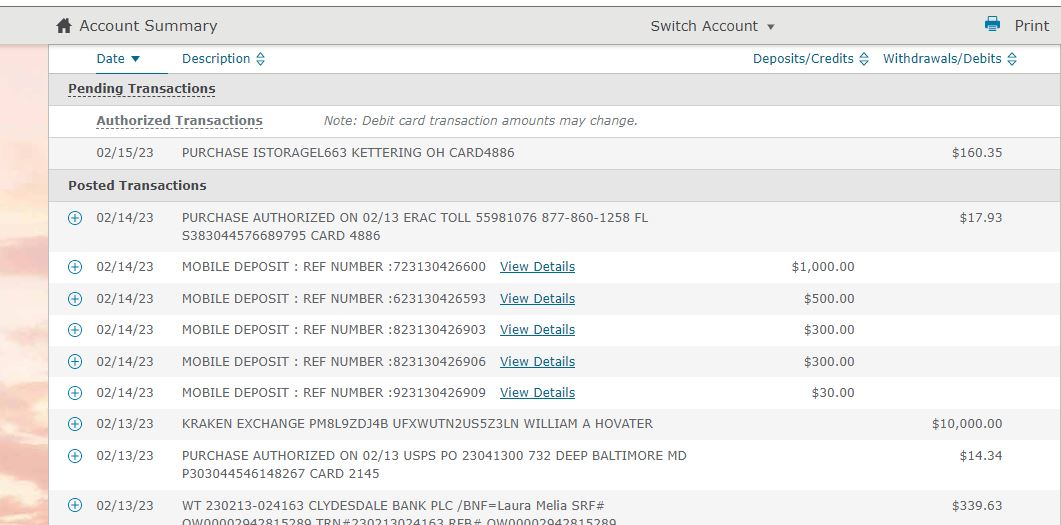Click the 02/15/23 pending transaction date
1061x525 pixels.
tap(125, 153)
